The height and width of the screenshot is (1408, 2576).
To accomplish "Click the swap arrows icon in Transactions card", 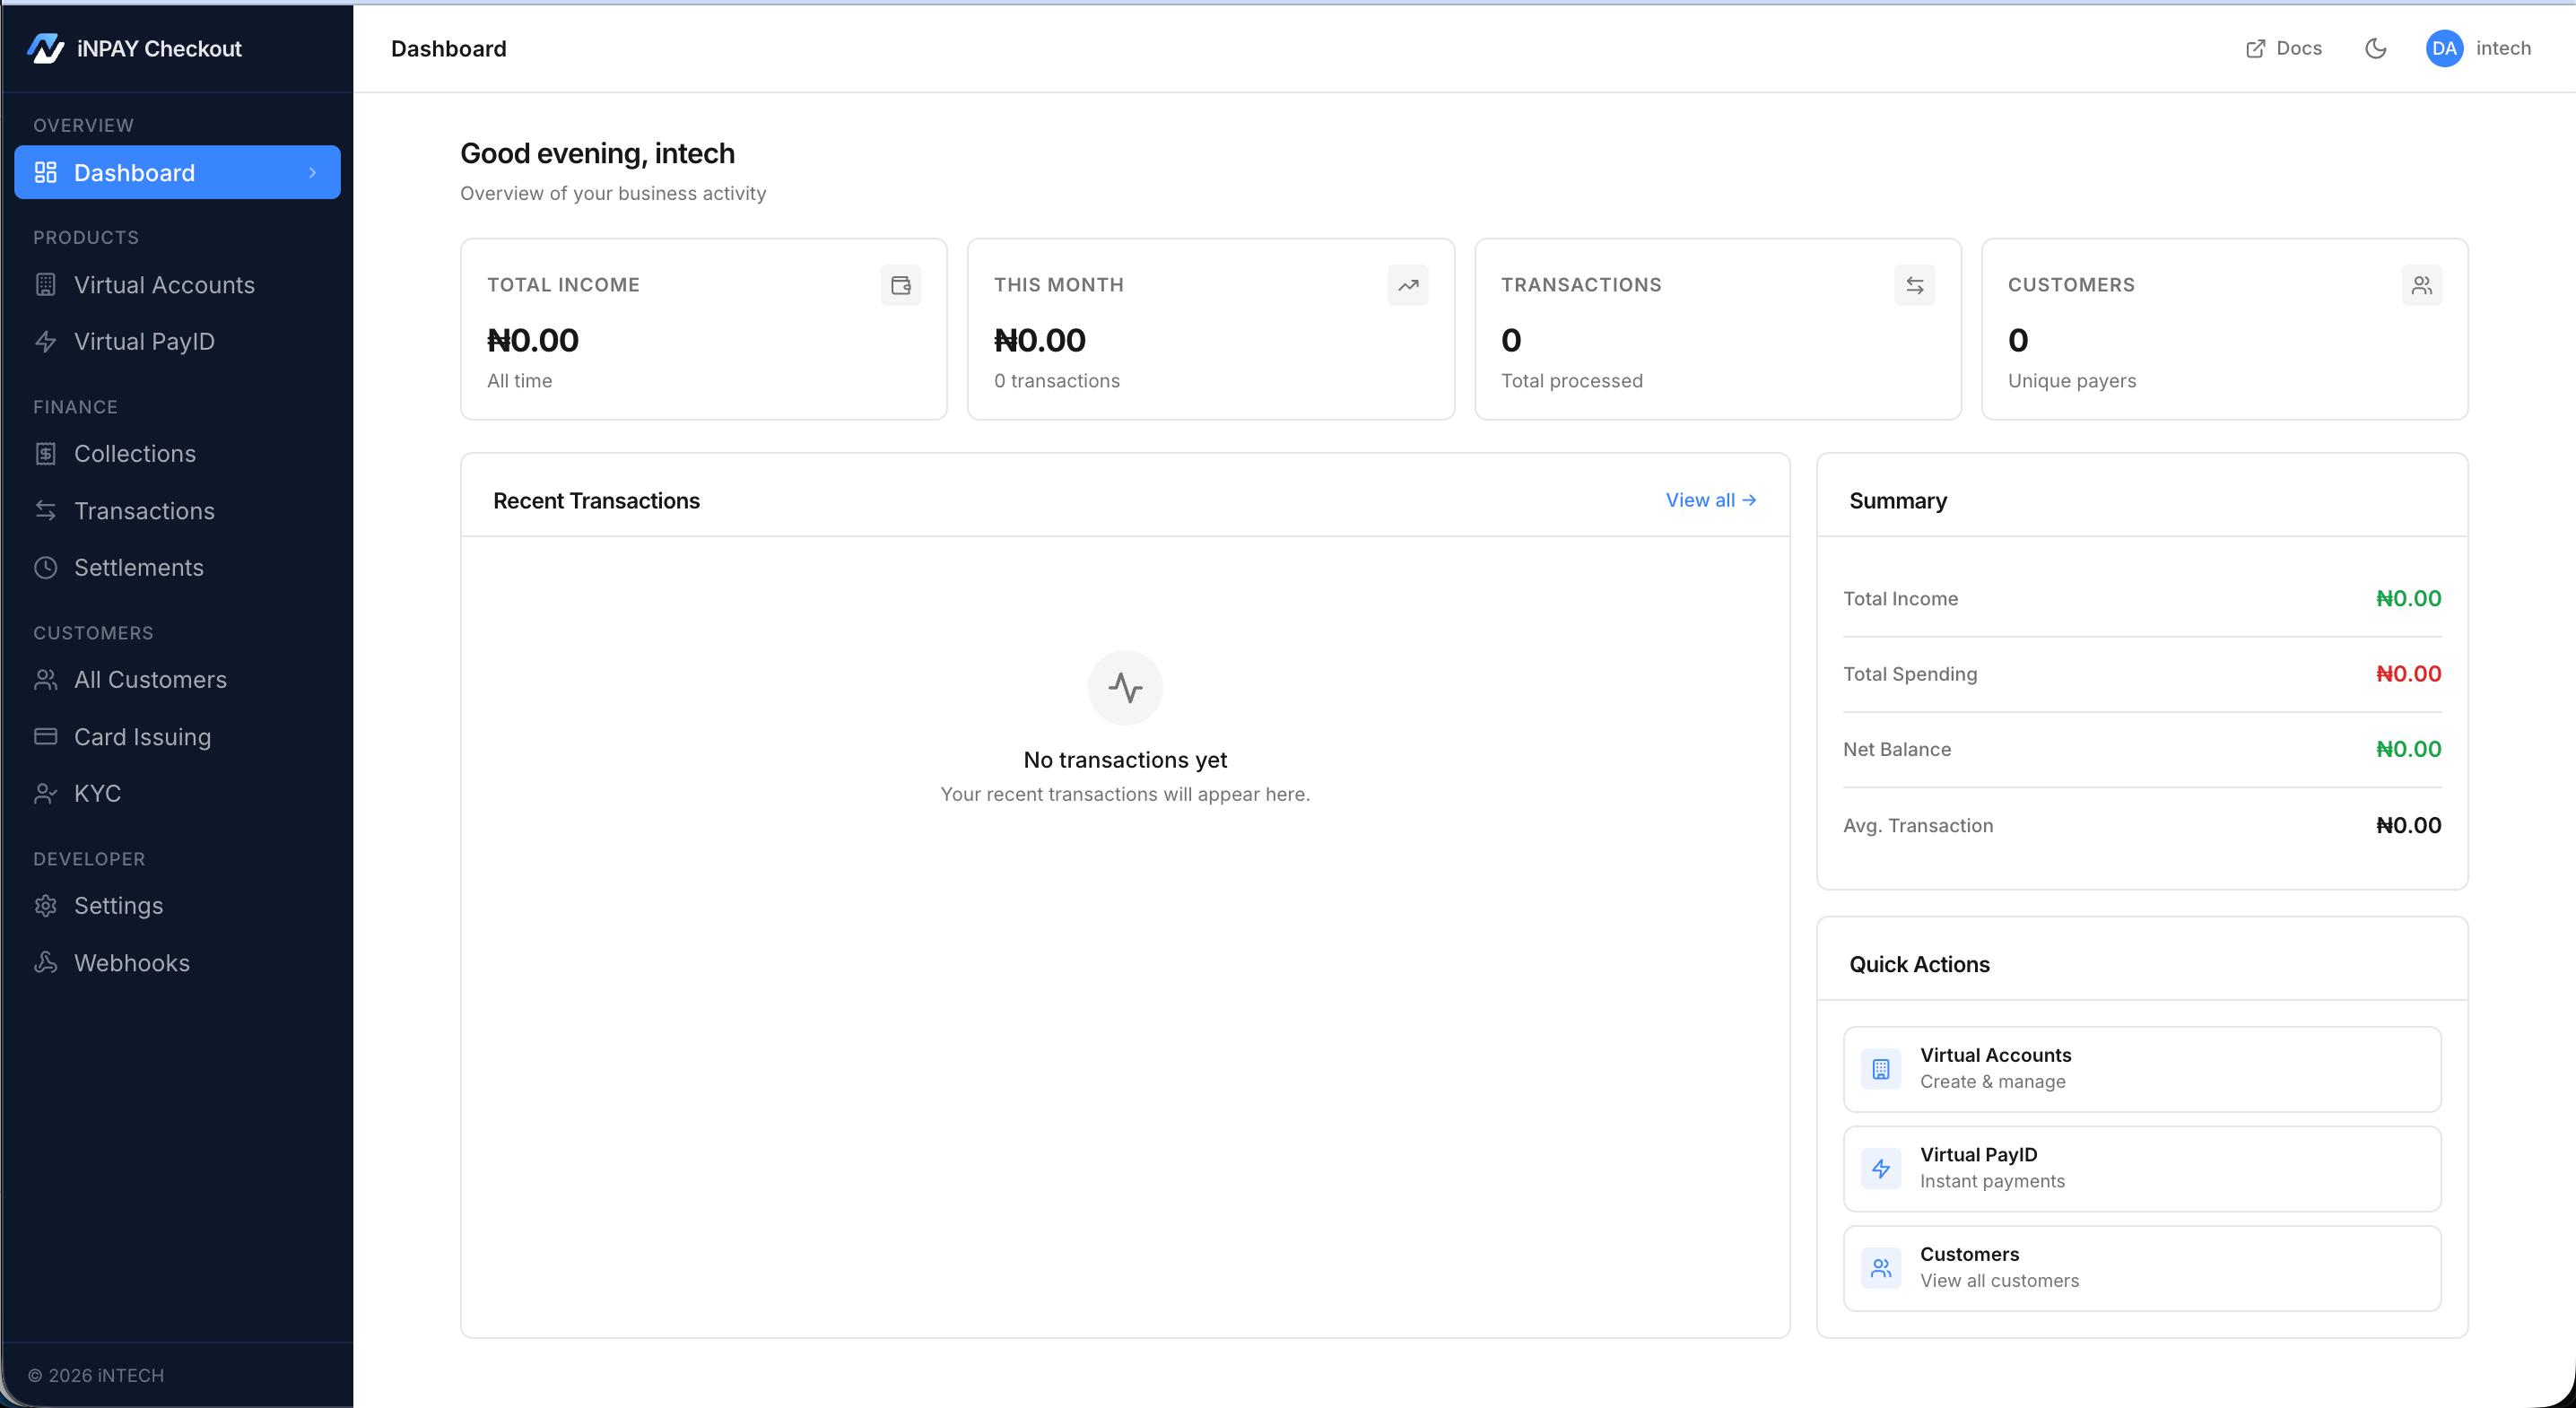I will (1914, 285).
